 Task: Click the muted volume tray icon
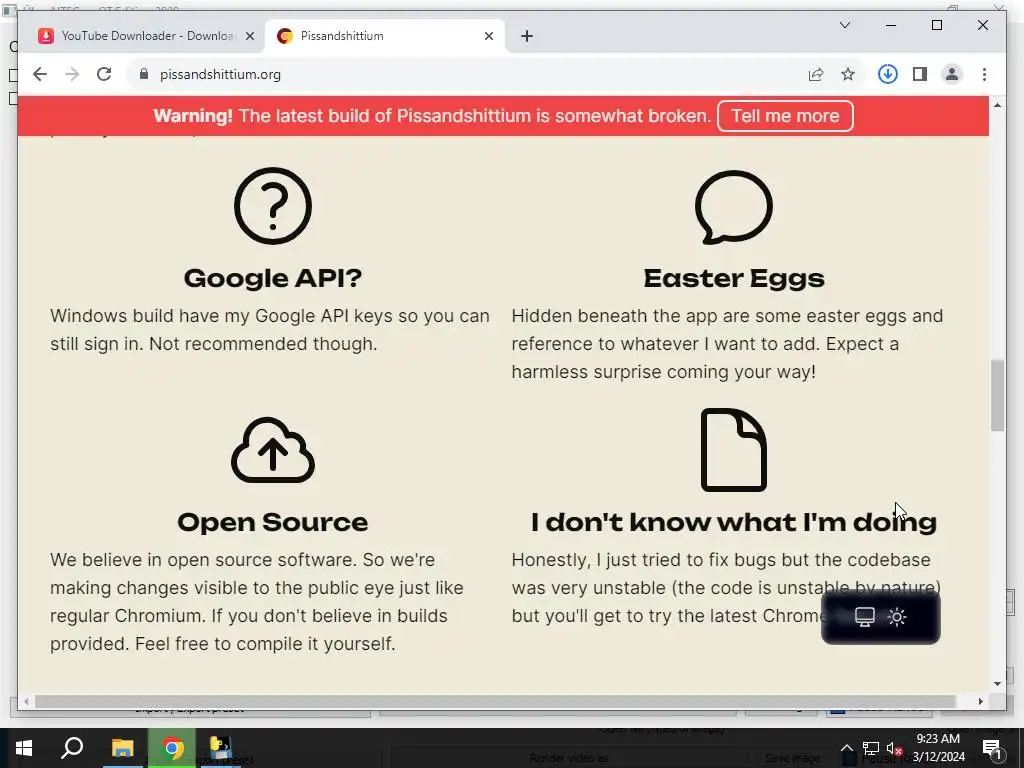click(894, 748)
